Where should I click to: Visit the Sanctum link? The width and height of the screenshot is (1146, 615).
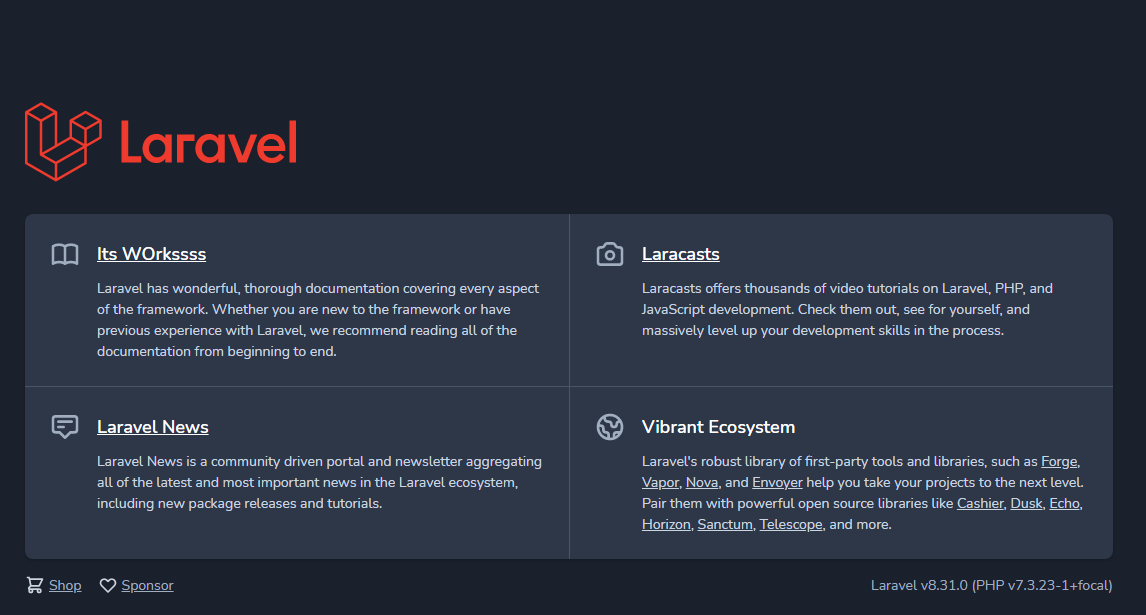coord(724,524)
